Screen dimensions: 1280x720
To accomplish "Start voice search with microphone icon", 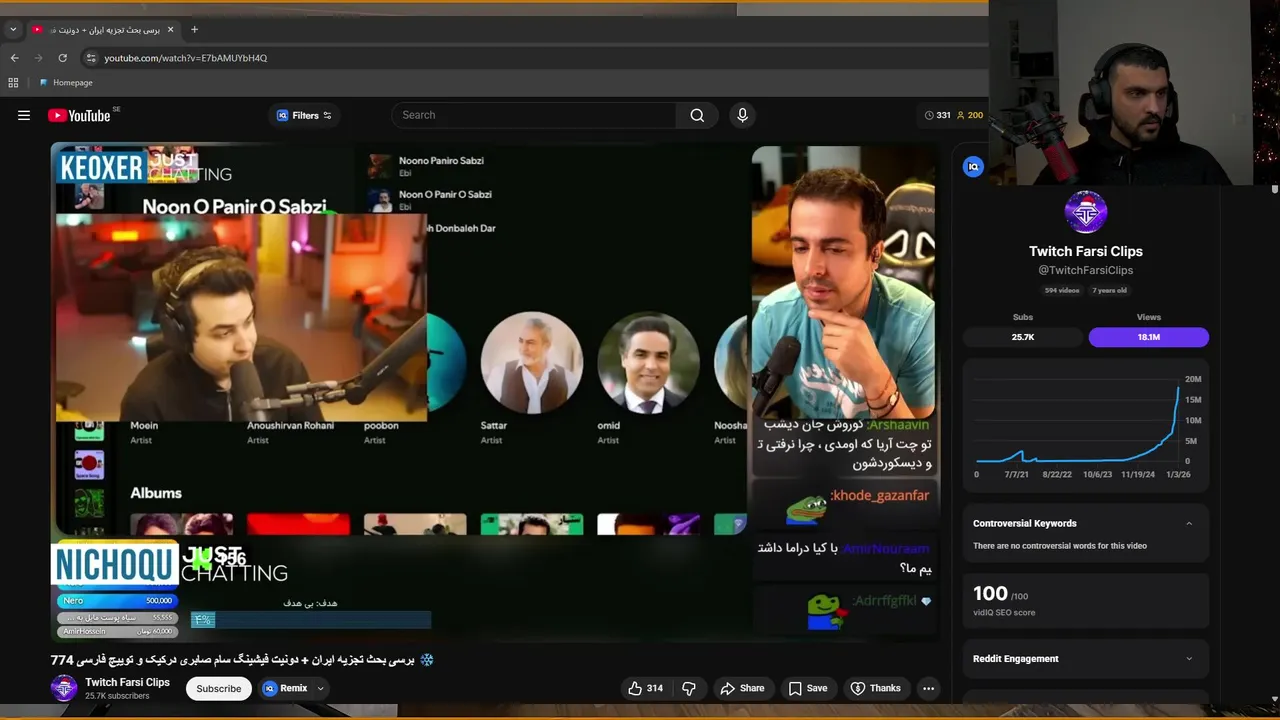I will [x=742, y=115].
